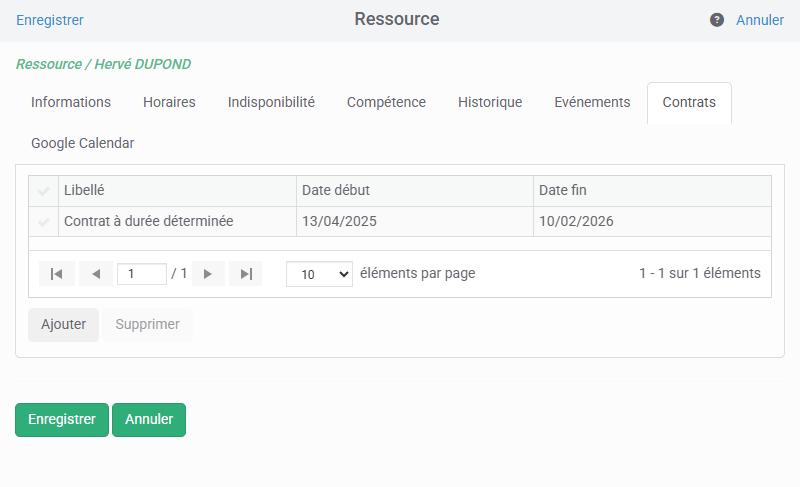
Task: Focus the page number input field
Action: click(x=142, y=274)
